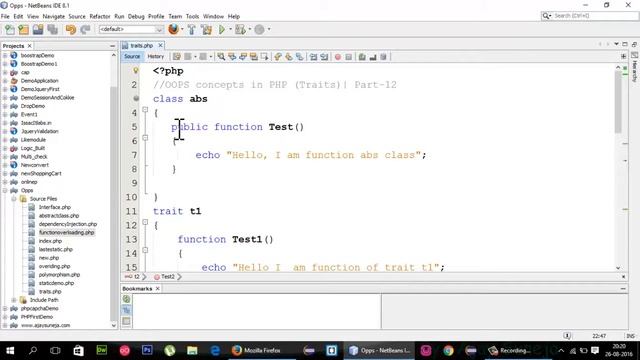Switch to the History view button

pyautogui.click(x=156, y=57)
